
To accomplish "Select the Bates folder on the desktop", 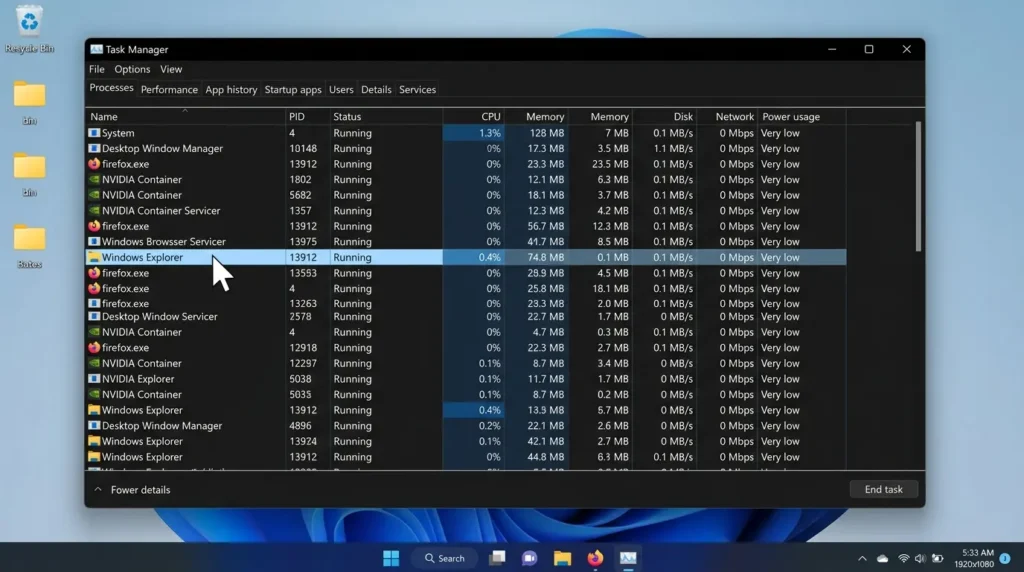I will [29, 247].
